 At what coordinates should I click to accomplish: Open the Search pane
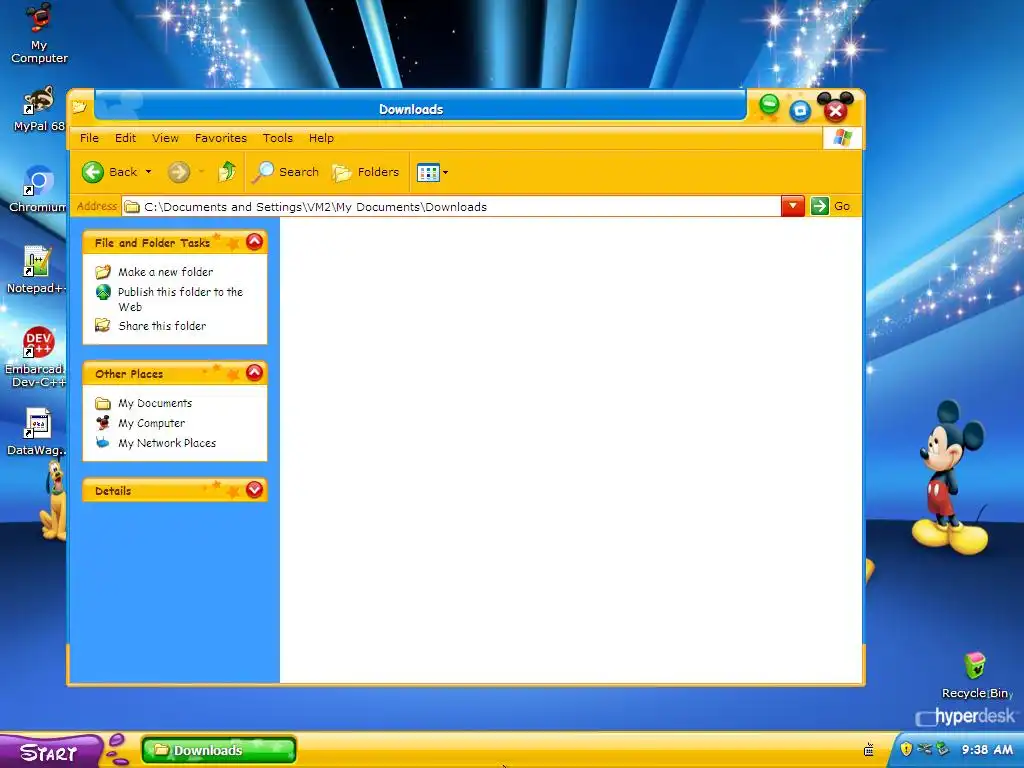(287, 172)
